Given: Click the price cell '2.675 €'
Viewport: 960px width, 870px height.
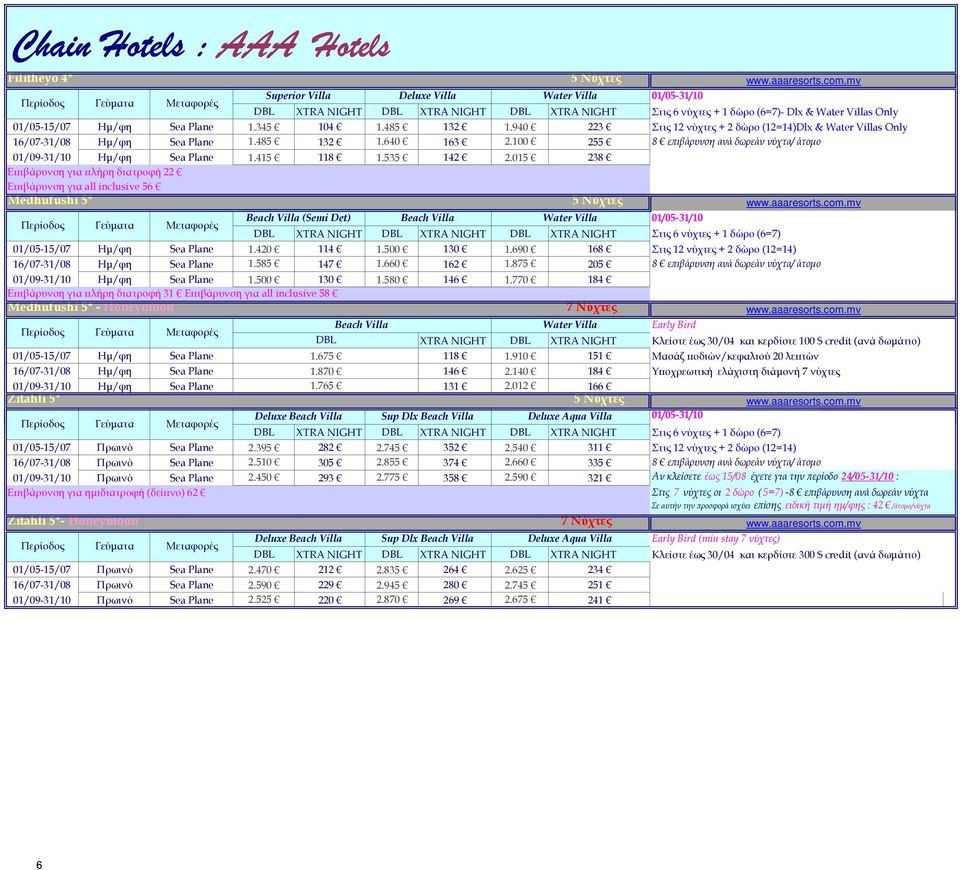Looking at the screenshot, I should click(520, 600).
